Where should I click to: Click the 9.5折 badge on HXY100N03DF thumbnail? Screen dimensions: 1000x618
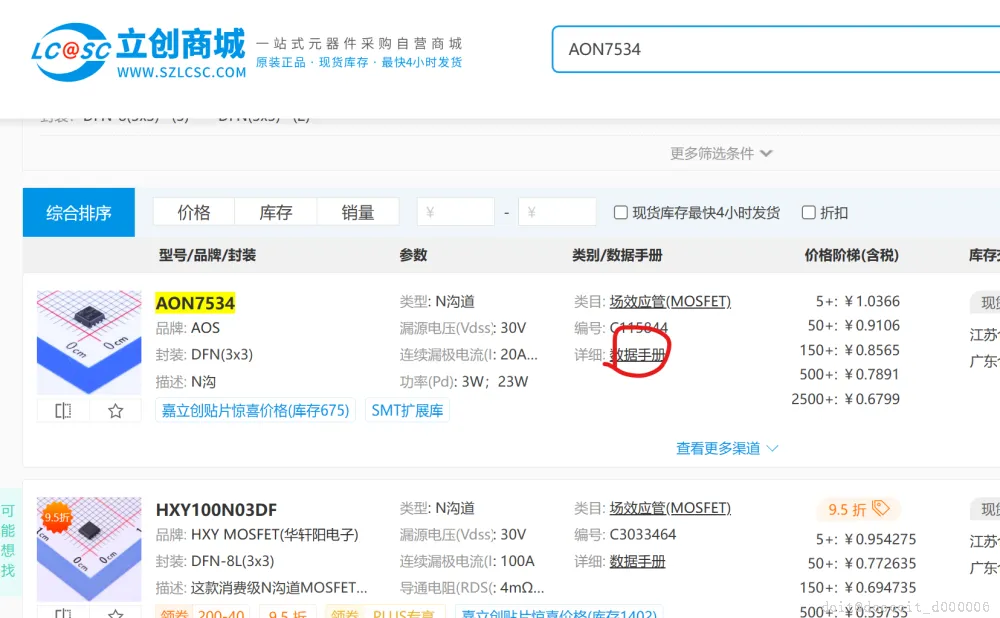57,517
